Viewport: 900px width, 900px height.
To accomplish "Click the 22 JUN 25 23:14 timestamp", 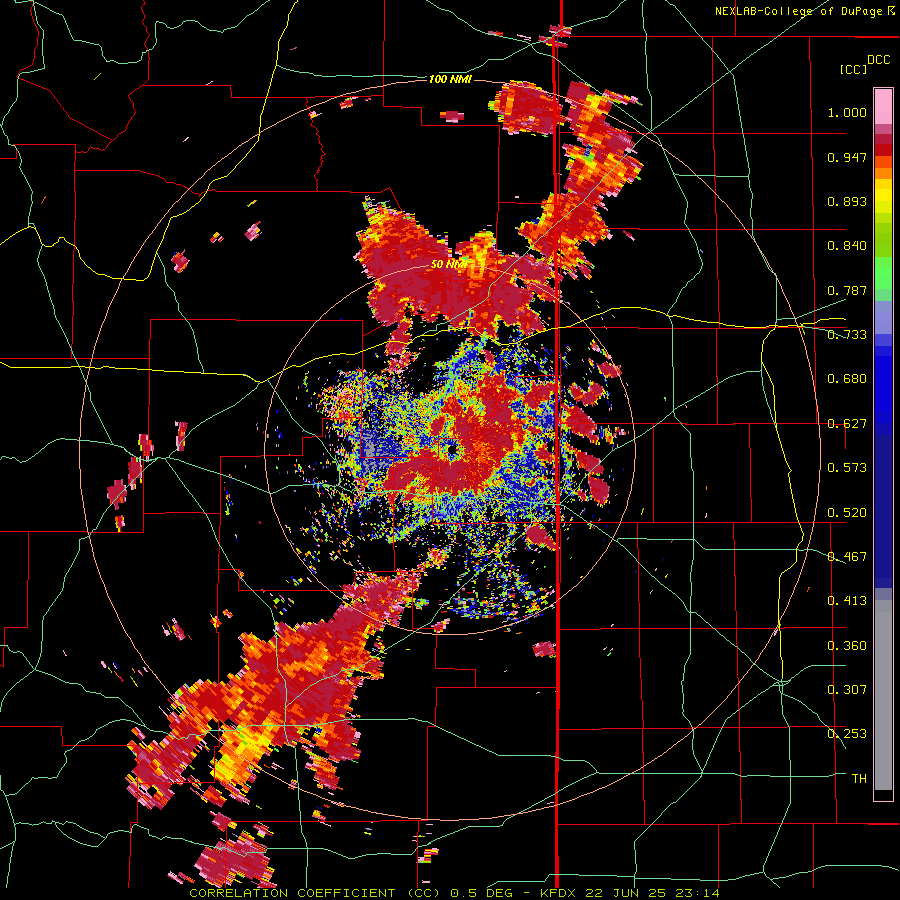I will coord(652,893).
